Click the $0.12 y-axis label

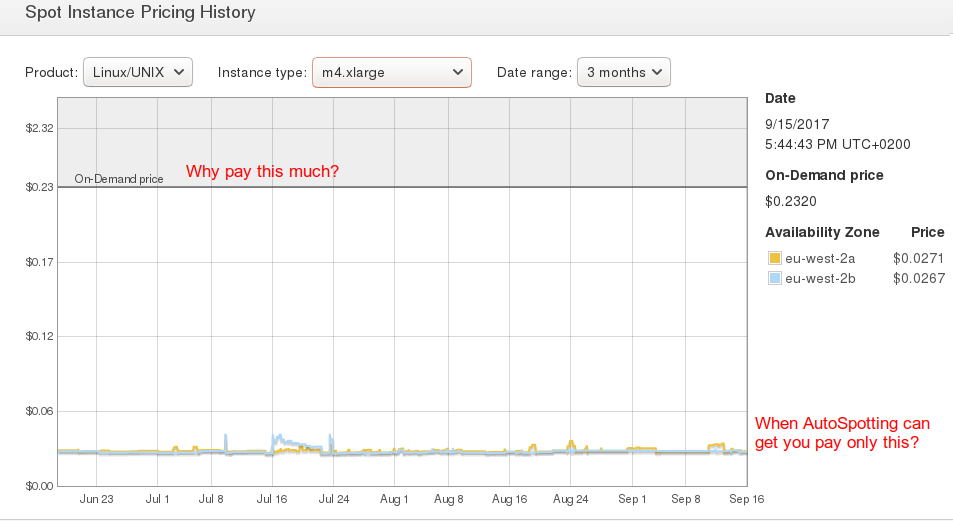click(40, 336)
